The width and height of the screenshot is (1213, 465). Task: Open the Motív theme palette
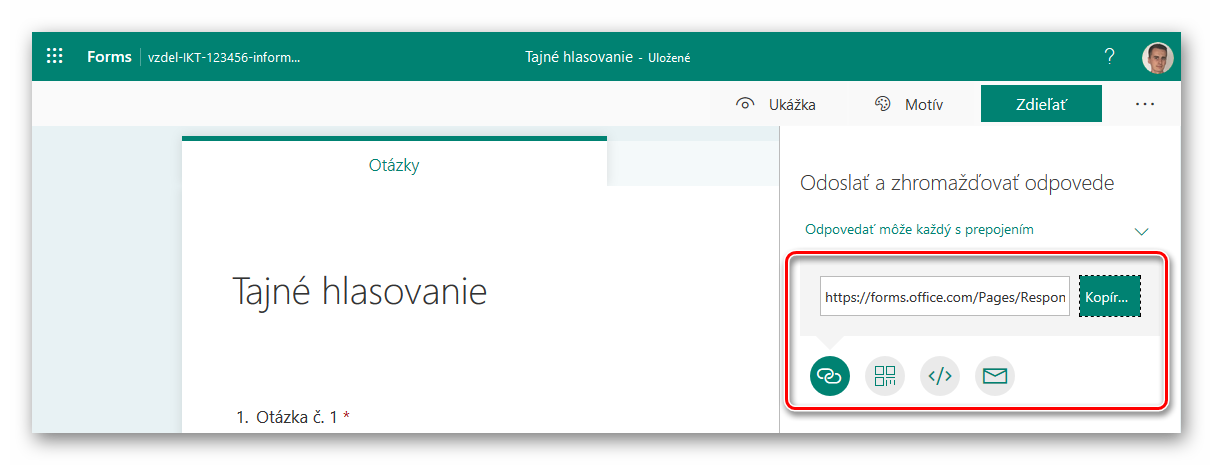[908, 104]
